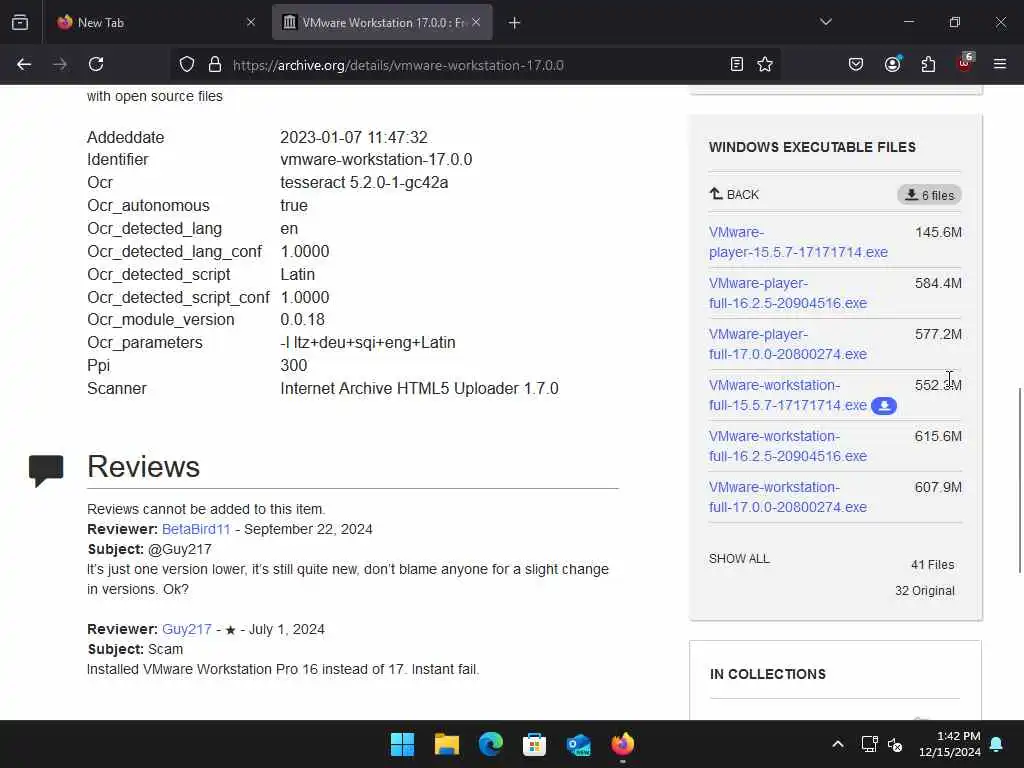The height and width of the screenshot is (768, 1024).
Task: Download VMware-player-full-17.0.0-20800274.exe
Action: pyautogui.click(x=788, y=344)
